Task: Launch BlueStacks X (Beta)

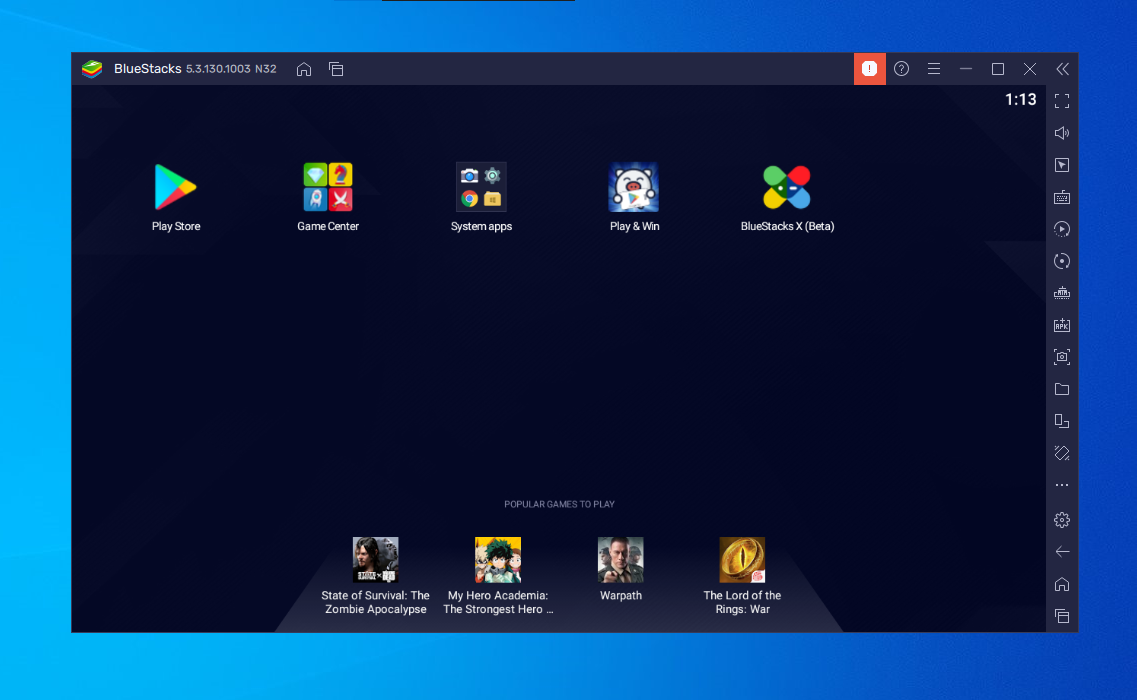Action: pos(787,187)
